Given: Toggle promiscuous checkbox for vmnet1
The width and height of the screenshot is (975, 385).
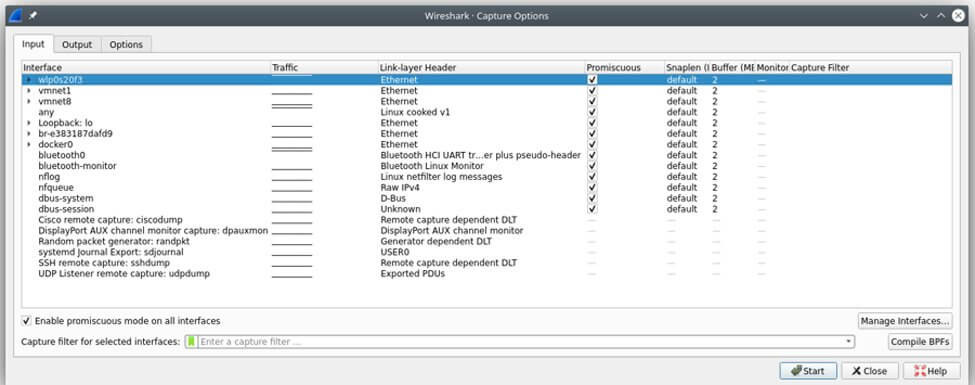Looking at the screenshot, I should pos(592,91).
